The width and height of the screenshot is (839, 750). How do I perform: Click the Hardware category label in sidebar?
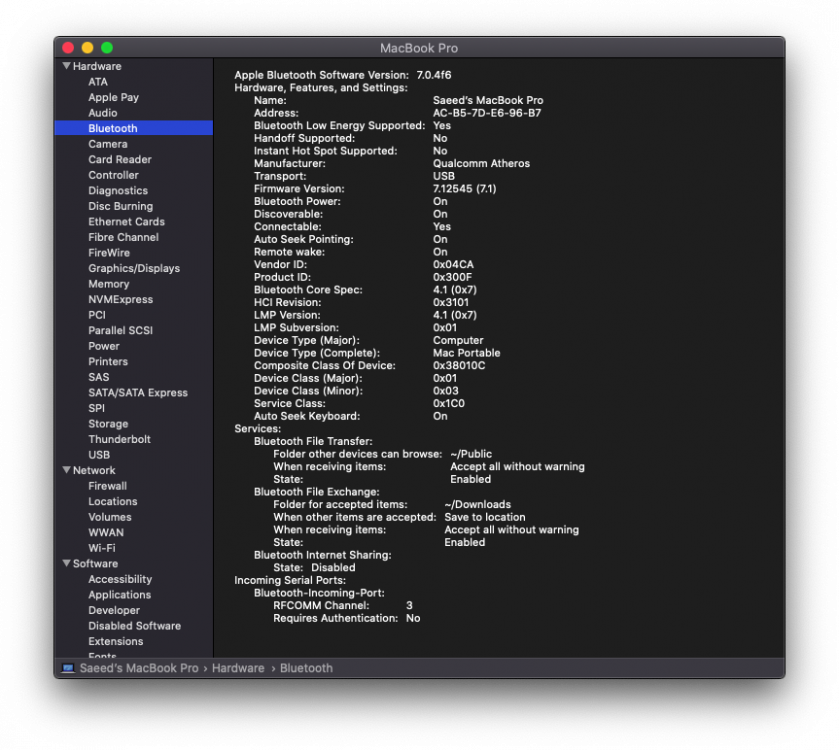97,66
